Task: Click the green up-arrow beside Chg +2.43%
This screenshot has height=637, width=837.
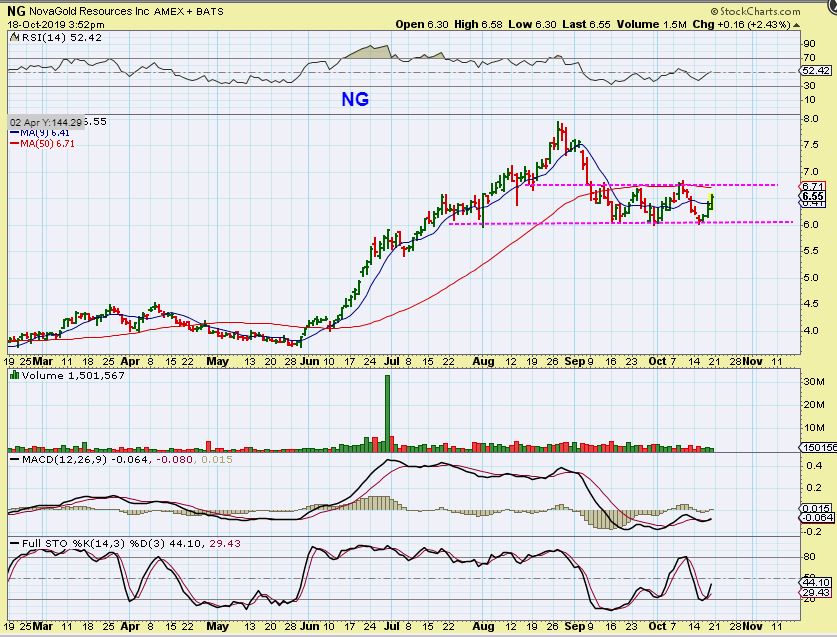Action: click(x=796, y=25)
